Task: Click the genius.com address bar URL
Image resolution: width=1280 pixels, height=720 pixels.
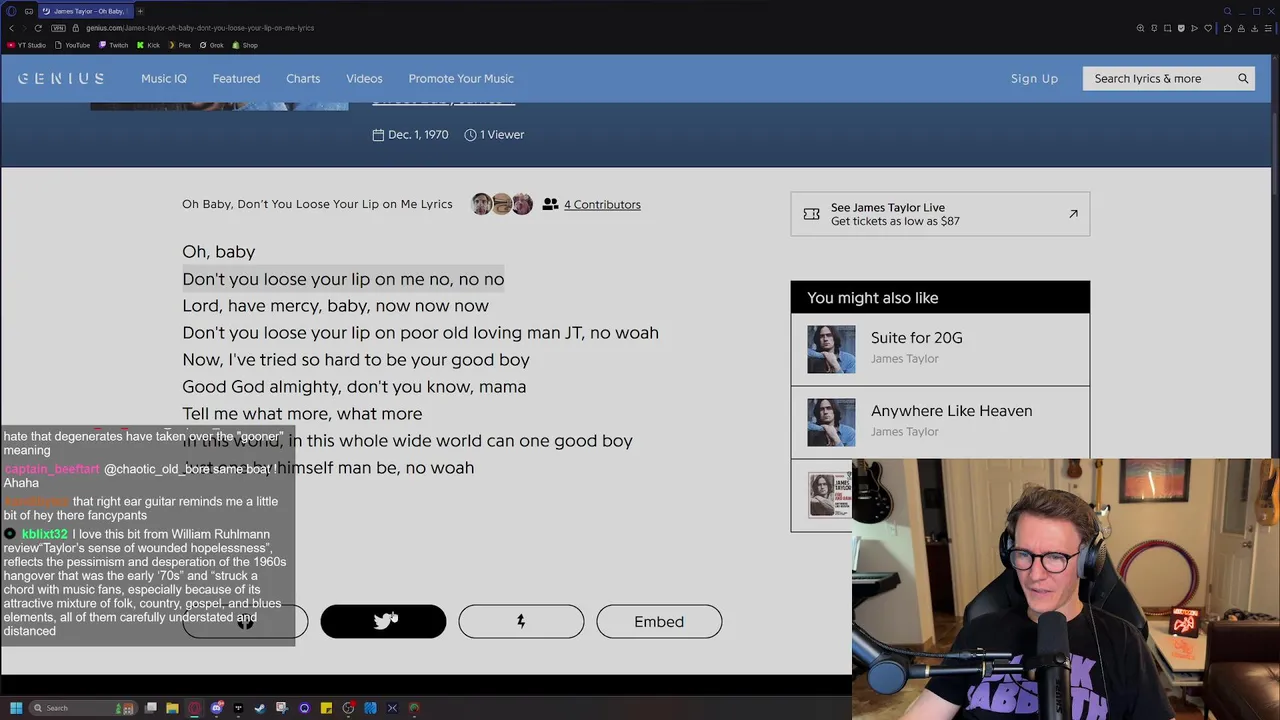Action: [200, 28]
